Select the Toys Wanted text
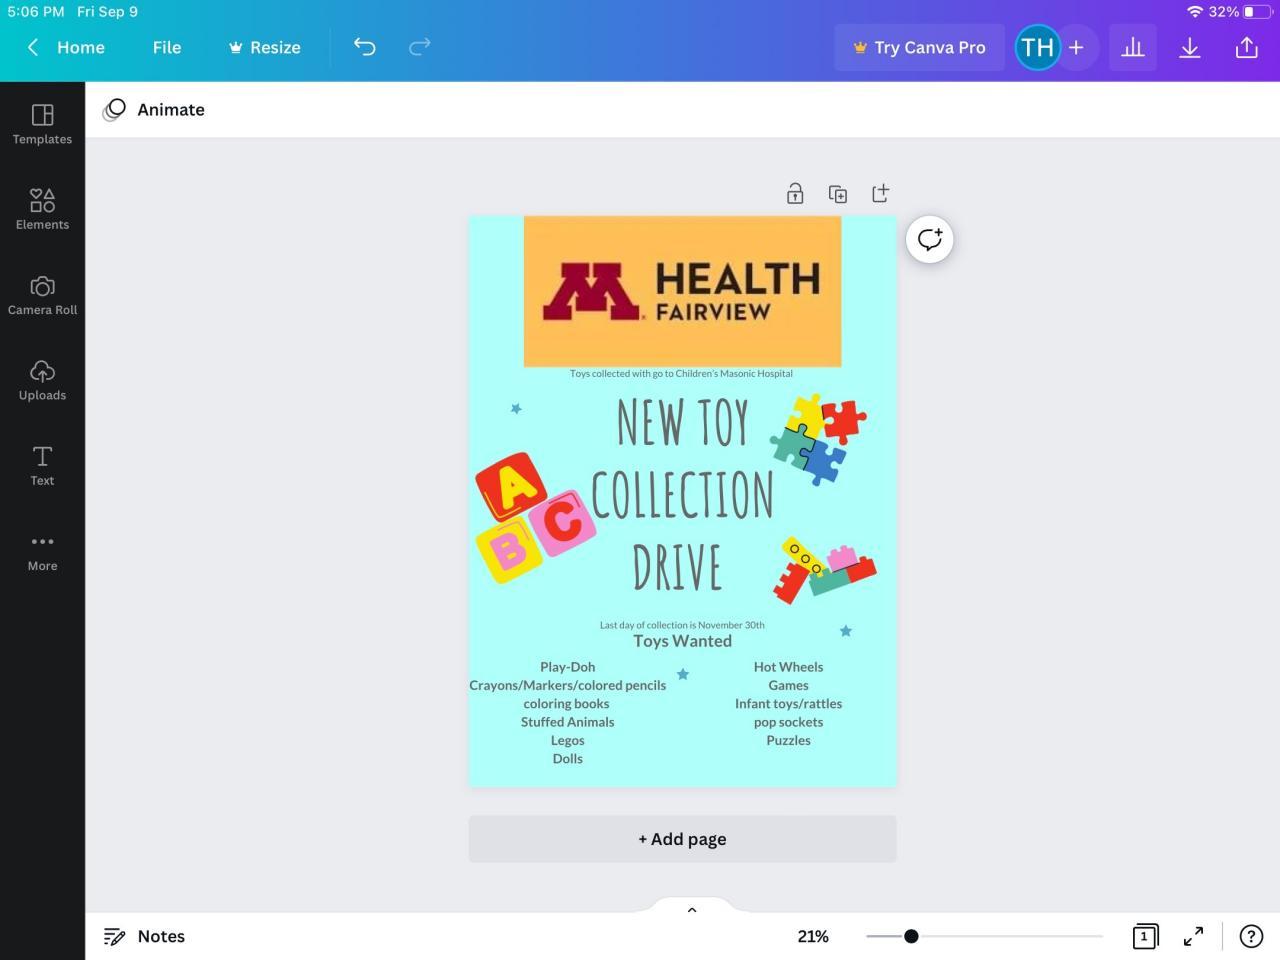1280x960 pixels. coord(682,641)
